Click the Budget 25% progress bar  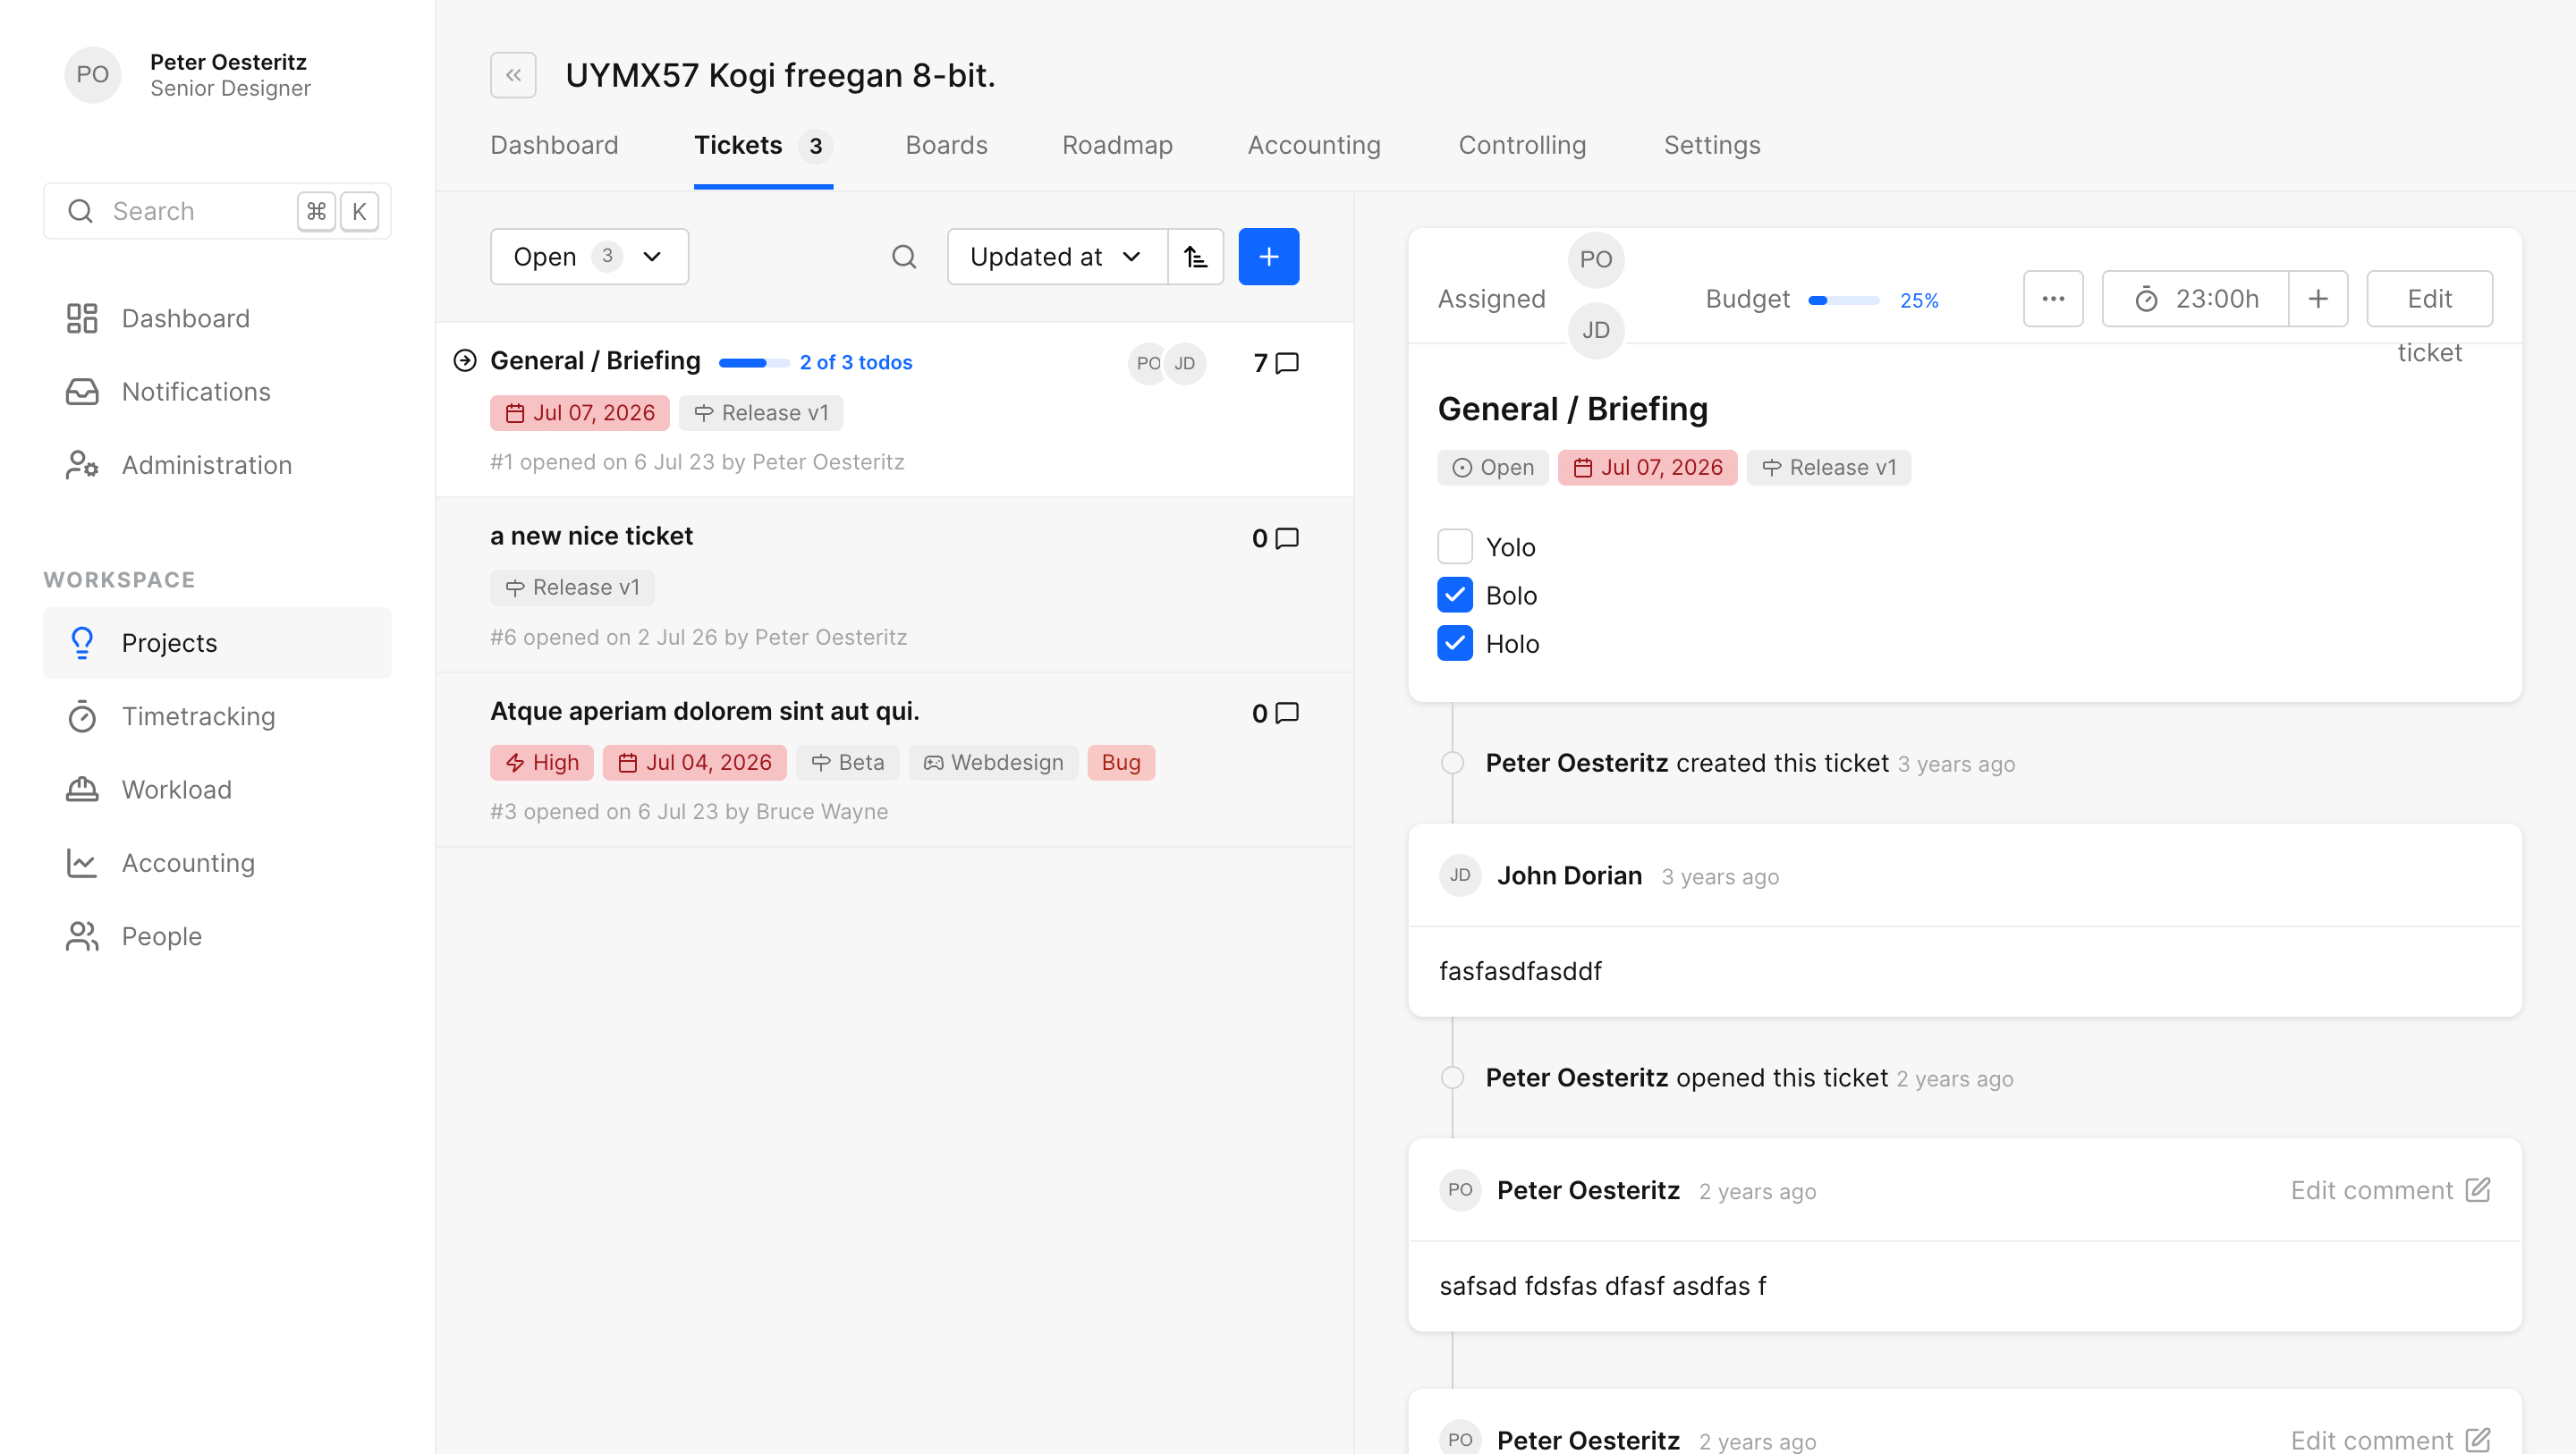[x=1844, y=300]
